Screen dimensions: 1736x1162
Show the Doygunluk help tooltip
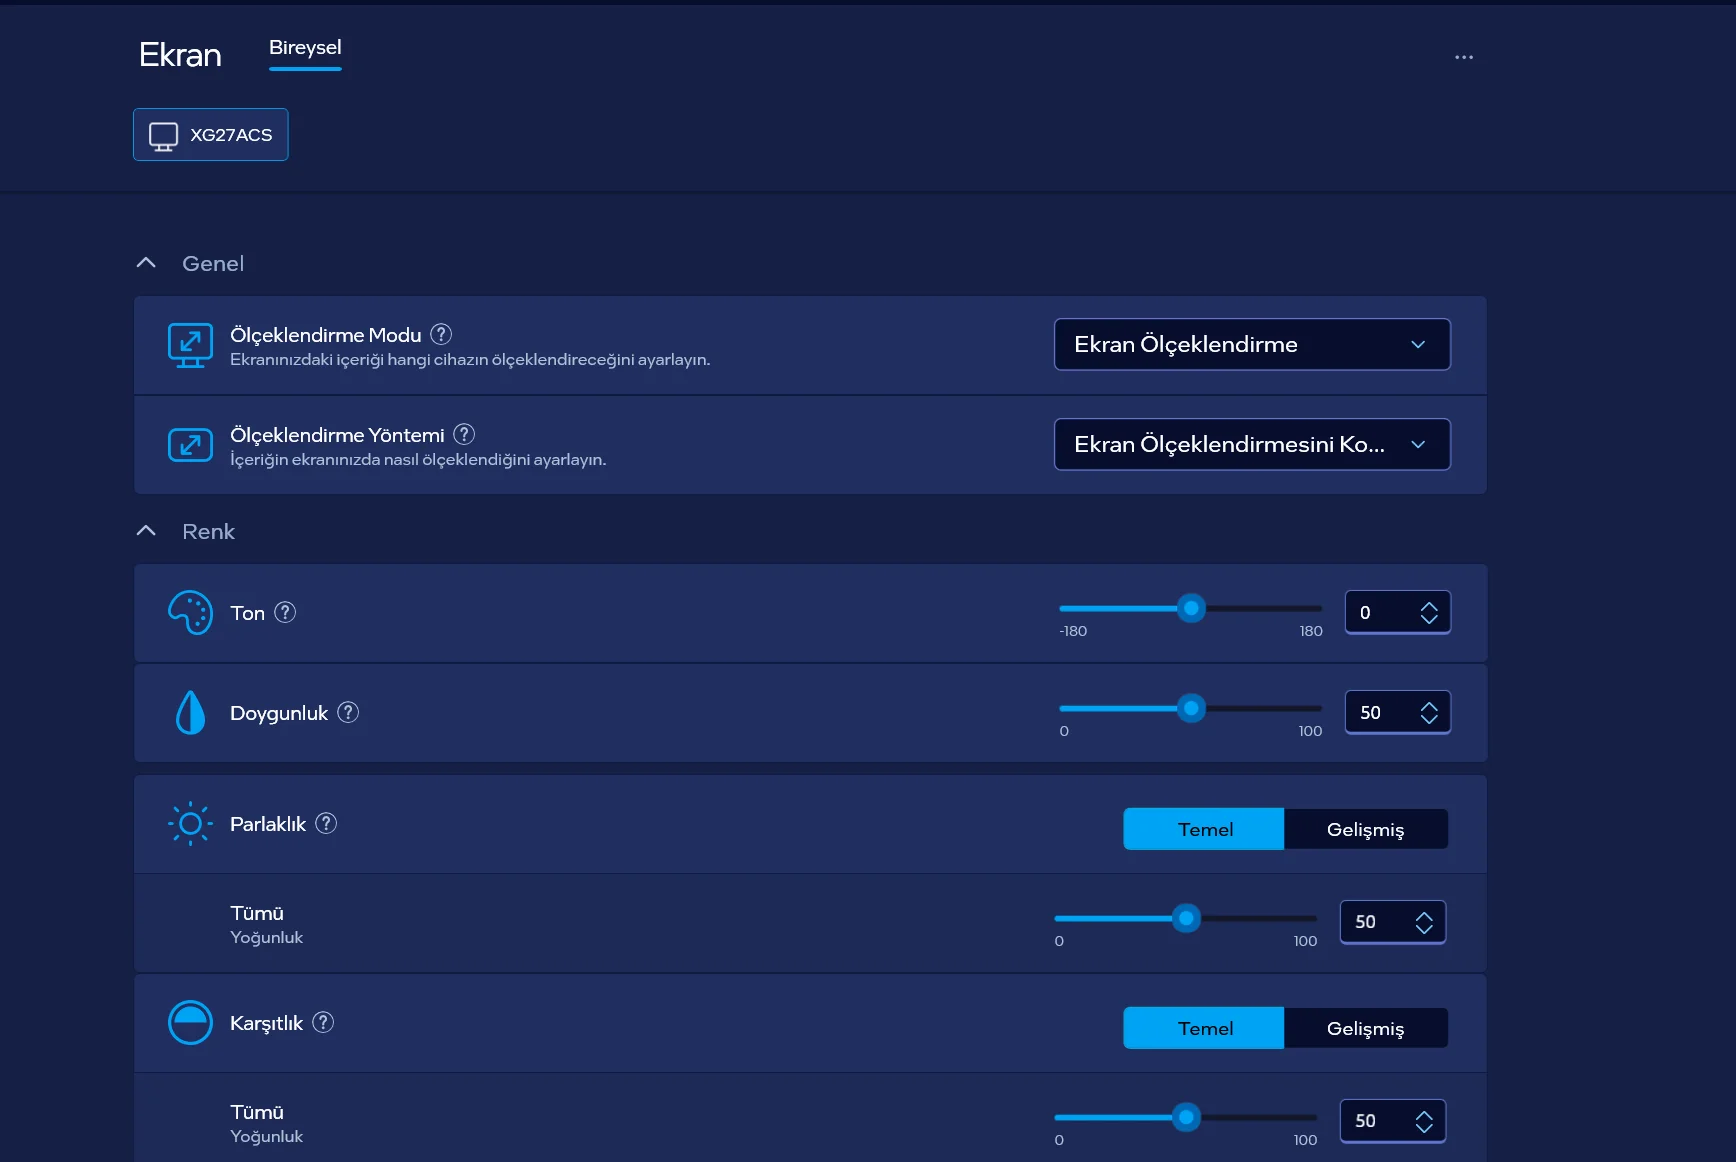[348, 712]
